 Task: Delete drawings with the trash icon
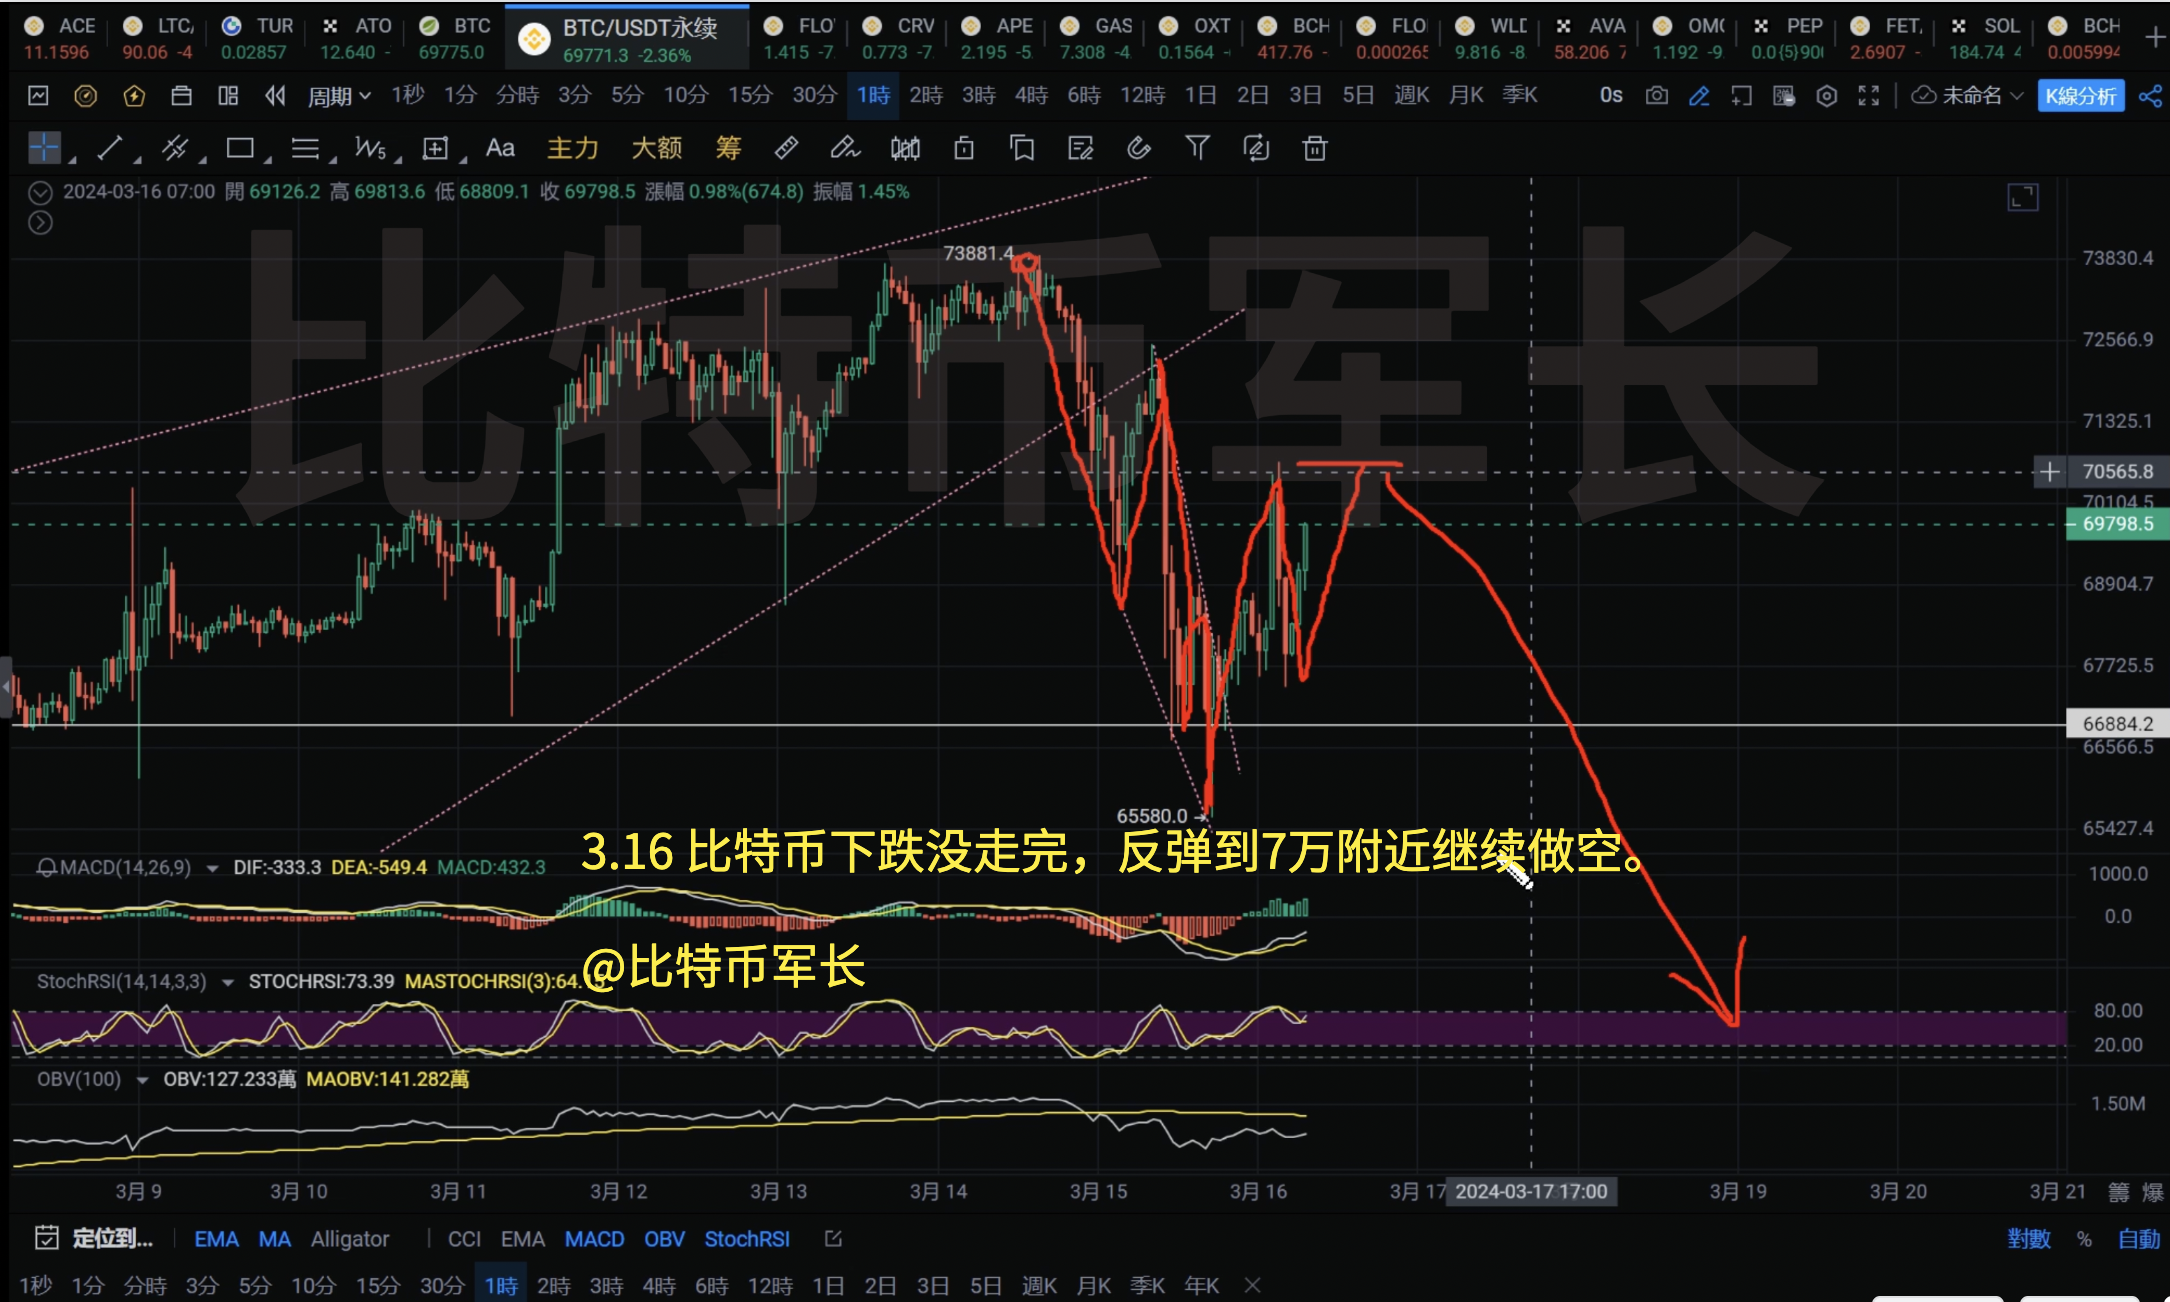(1315, 149)
